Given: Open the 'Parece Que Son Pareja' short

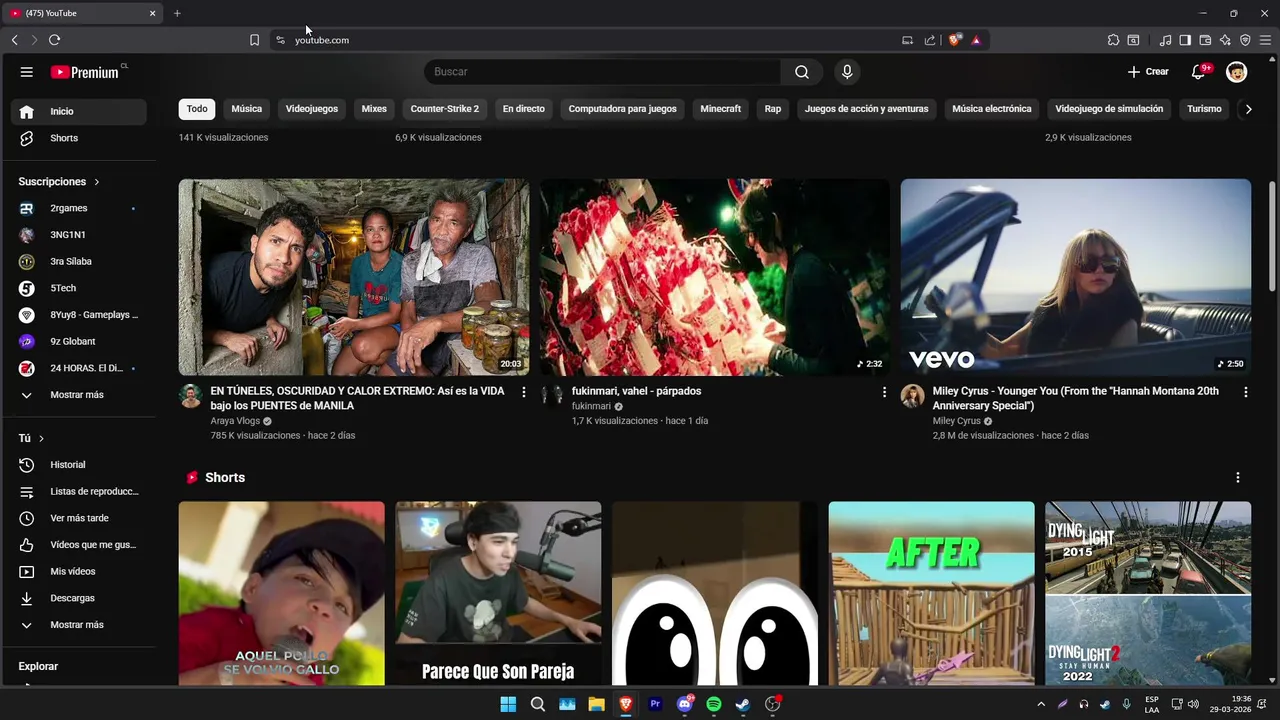Looking at the screenshot, I should click(498, 593).
